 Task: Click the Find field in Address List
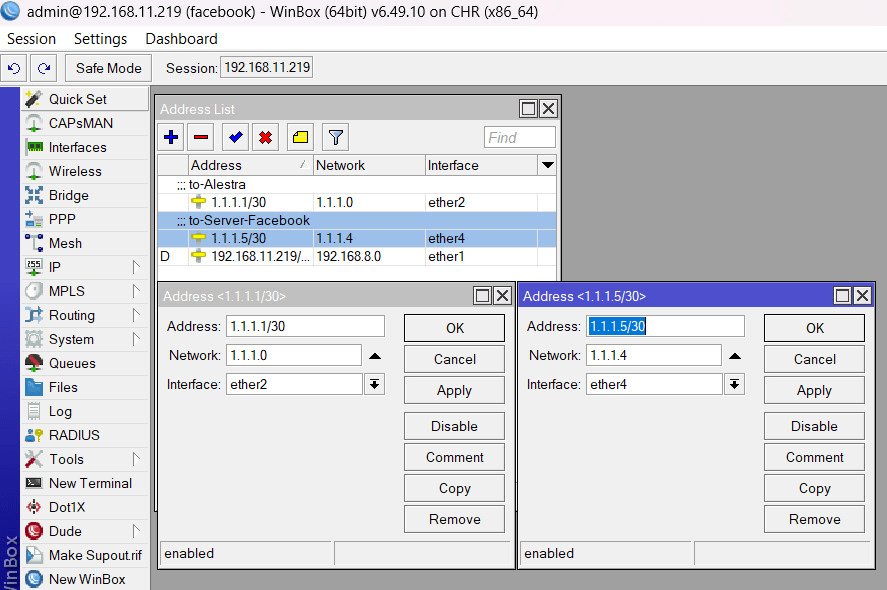point(519,137)
